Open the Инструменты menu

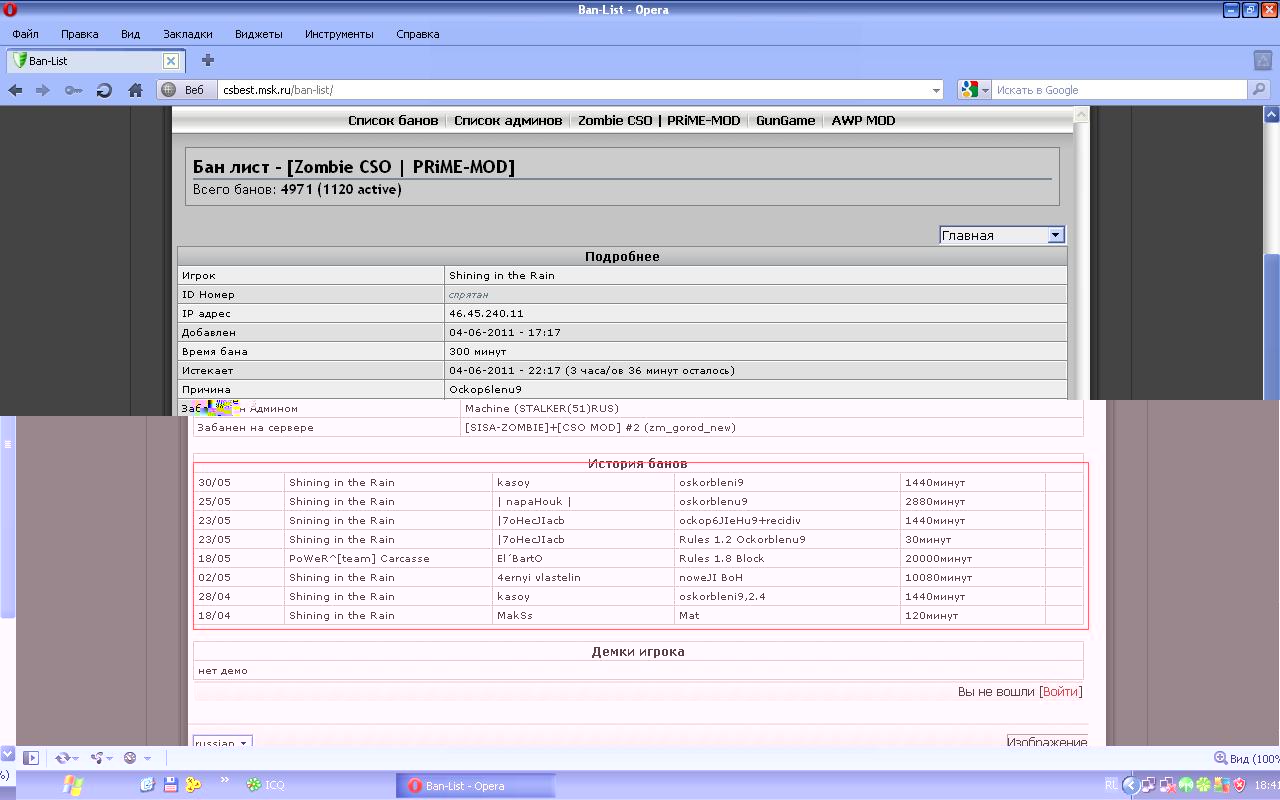pyautogui.click(x=339, y=34)
